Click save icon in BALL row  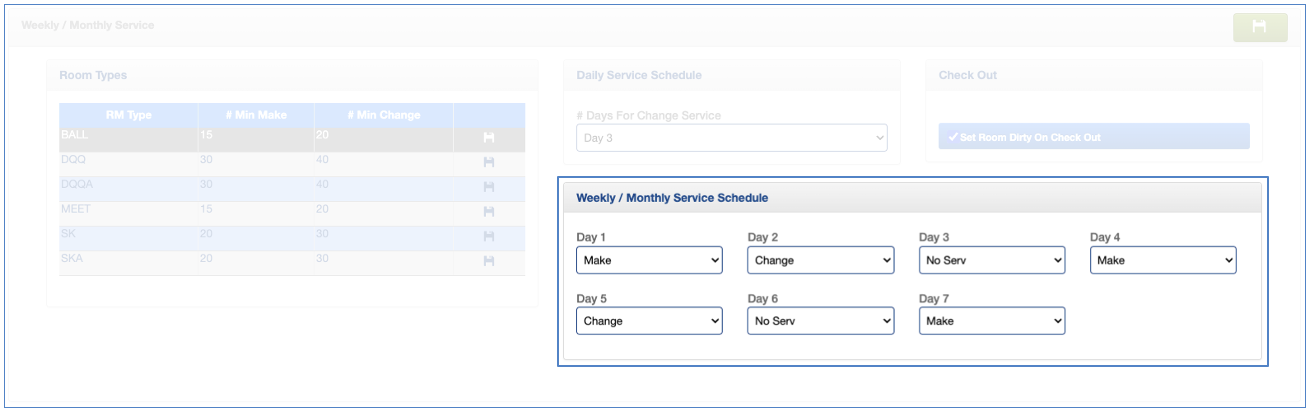489,138
